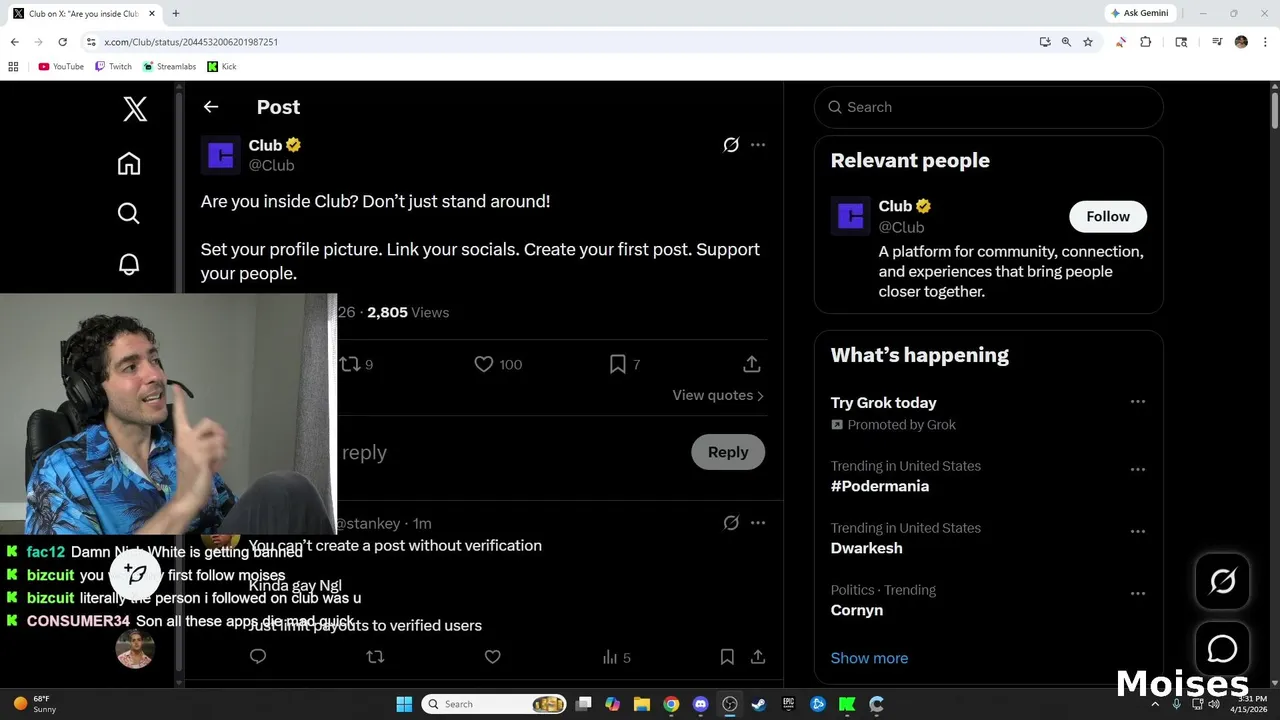This screenshot has height=720, width=1280.
Task: Bookmark the Club post showing 7
Action: point(625,364)
